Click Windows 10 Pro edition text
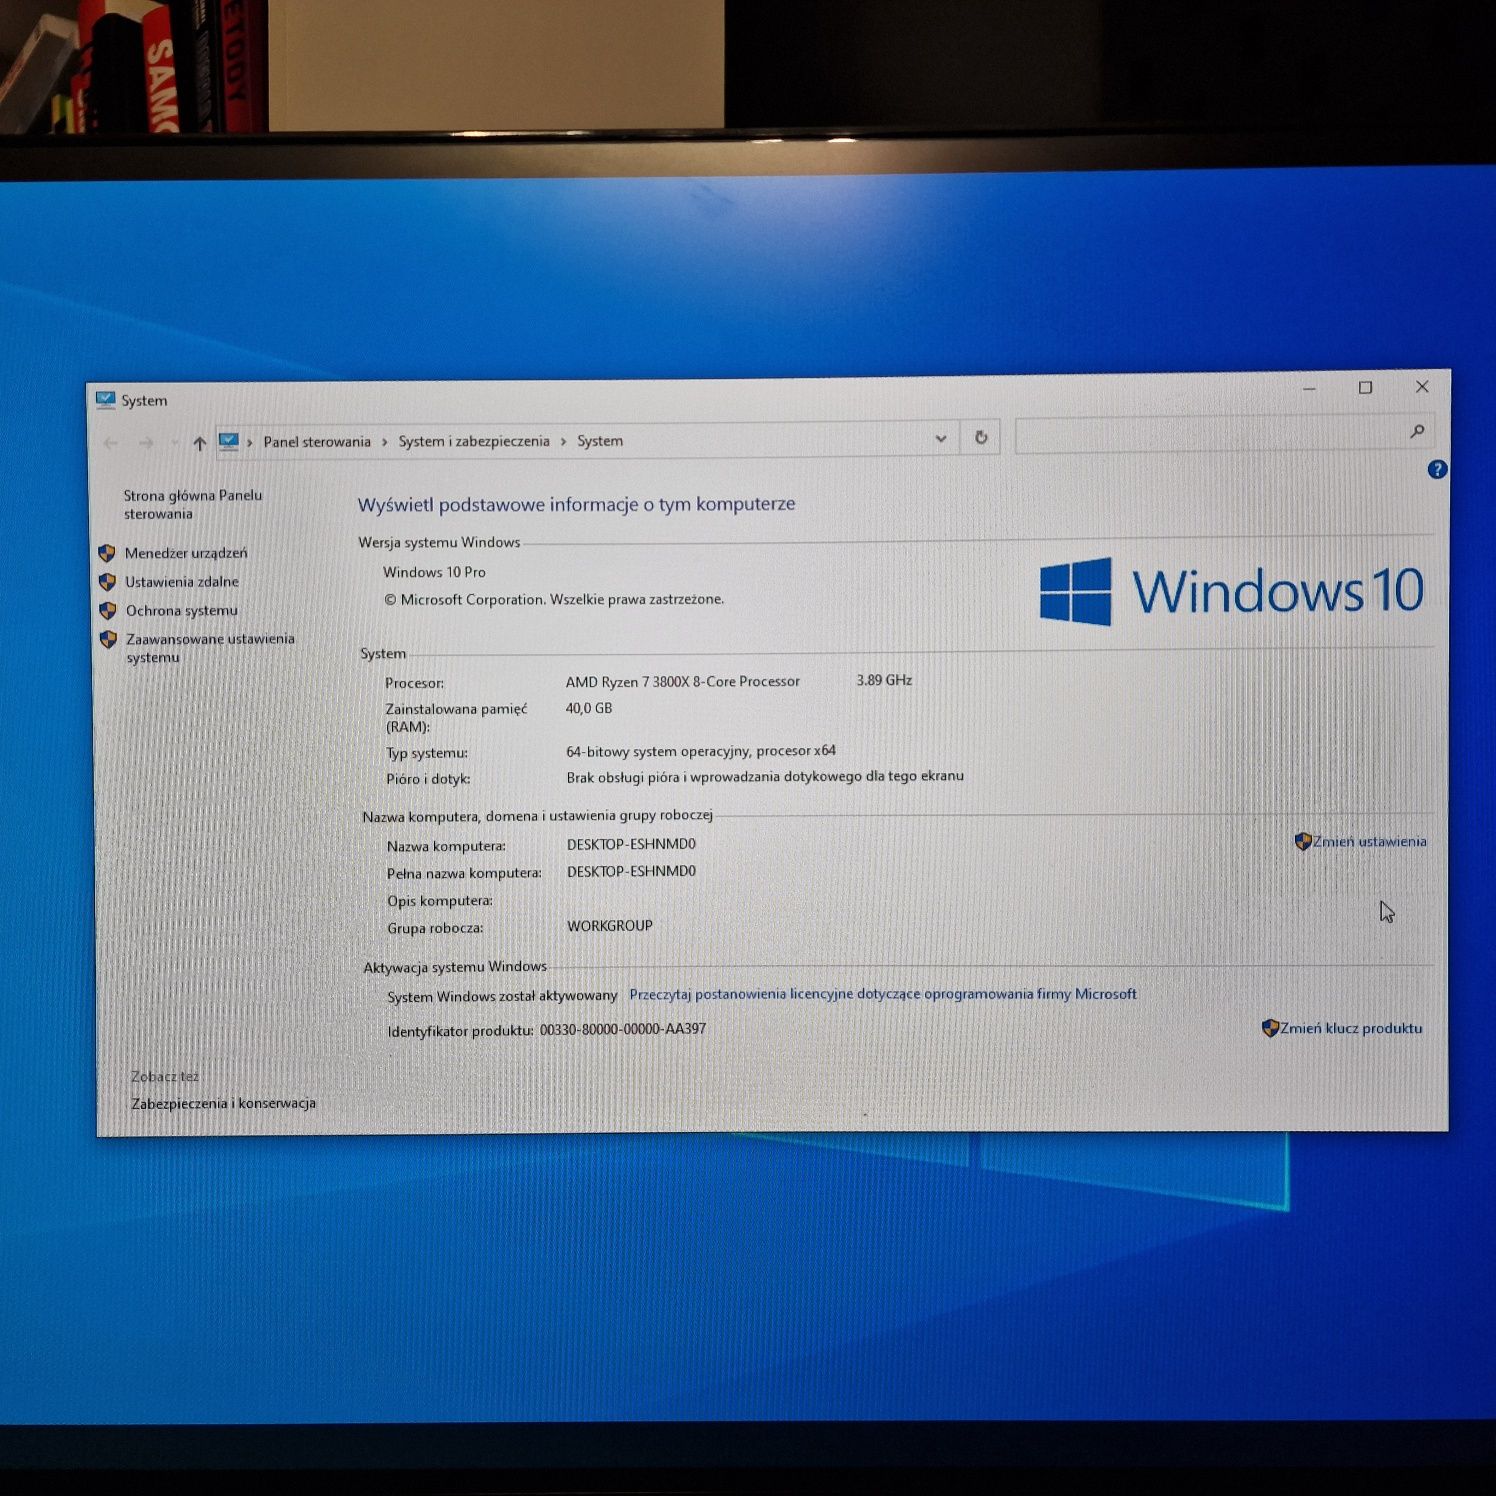This screenshot has width=1496, height=1496. [x=434, y=572]
